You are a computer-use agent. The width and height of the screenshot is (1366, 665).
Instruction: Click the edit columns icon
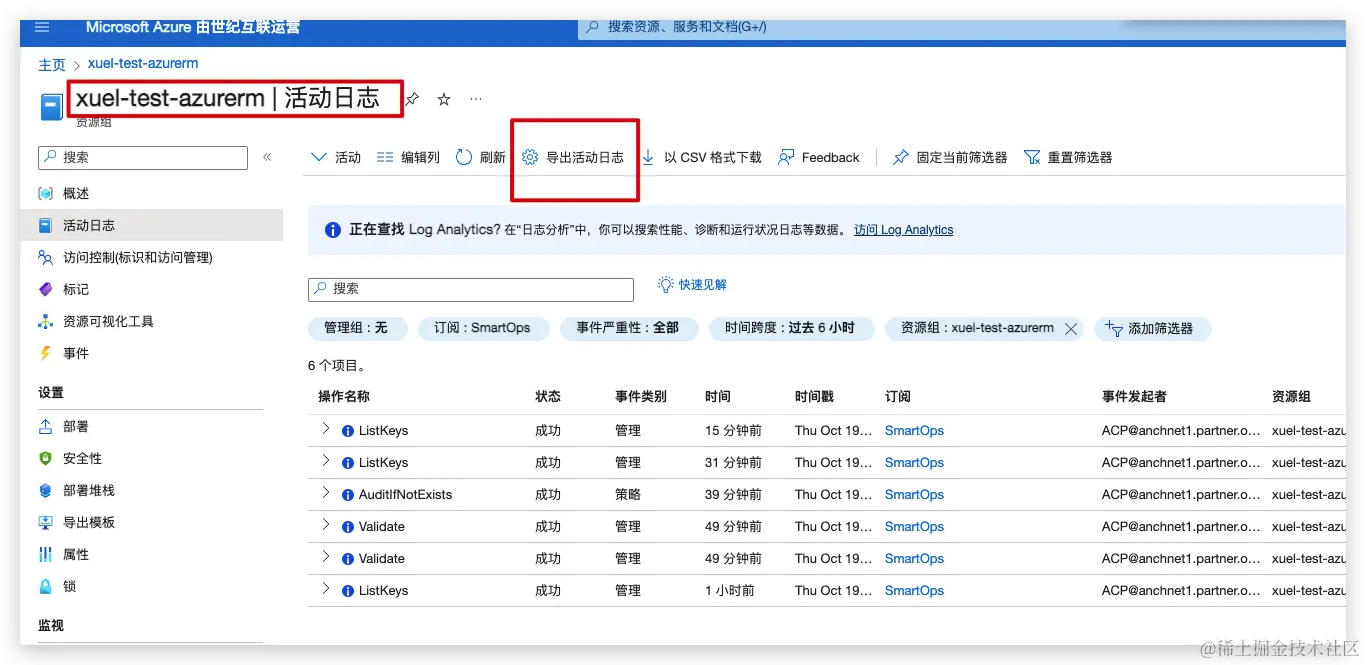pyautogui.click(x=385, y=157)
